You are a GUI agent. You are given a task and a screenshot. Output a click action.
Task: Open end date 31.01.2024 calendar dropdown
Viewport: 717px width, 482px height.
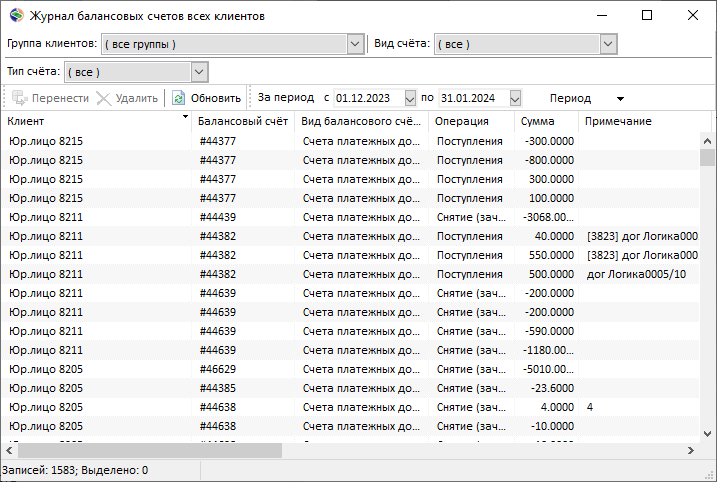515,98
